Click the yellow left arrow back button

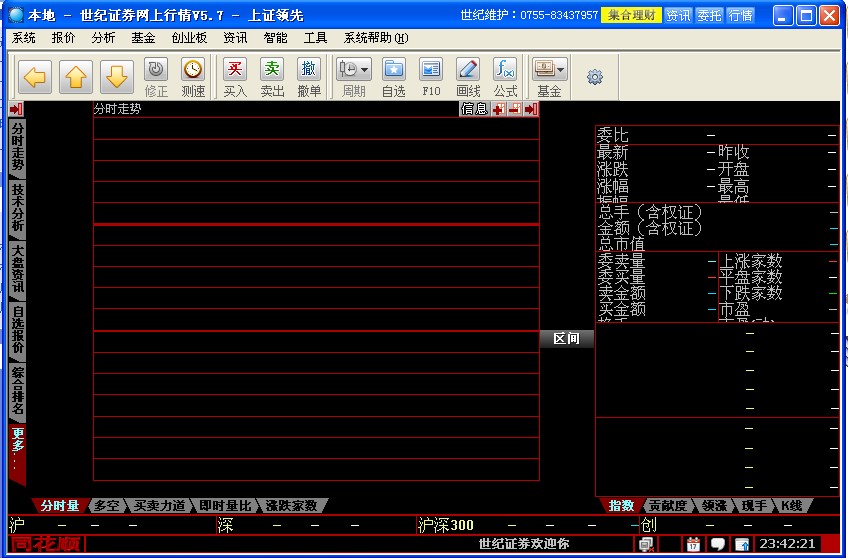pos(36,76)
